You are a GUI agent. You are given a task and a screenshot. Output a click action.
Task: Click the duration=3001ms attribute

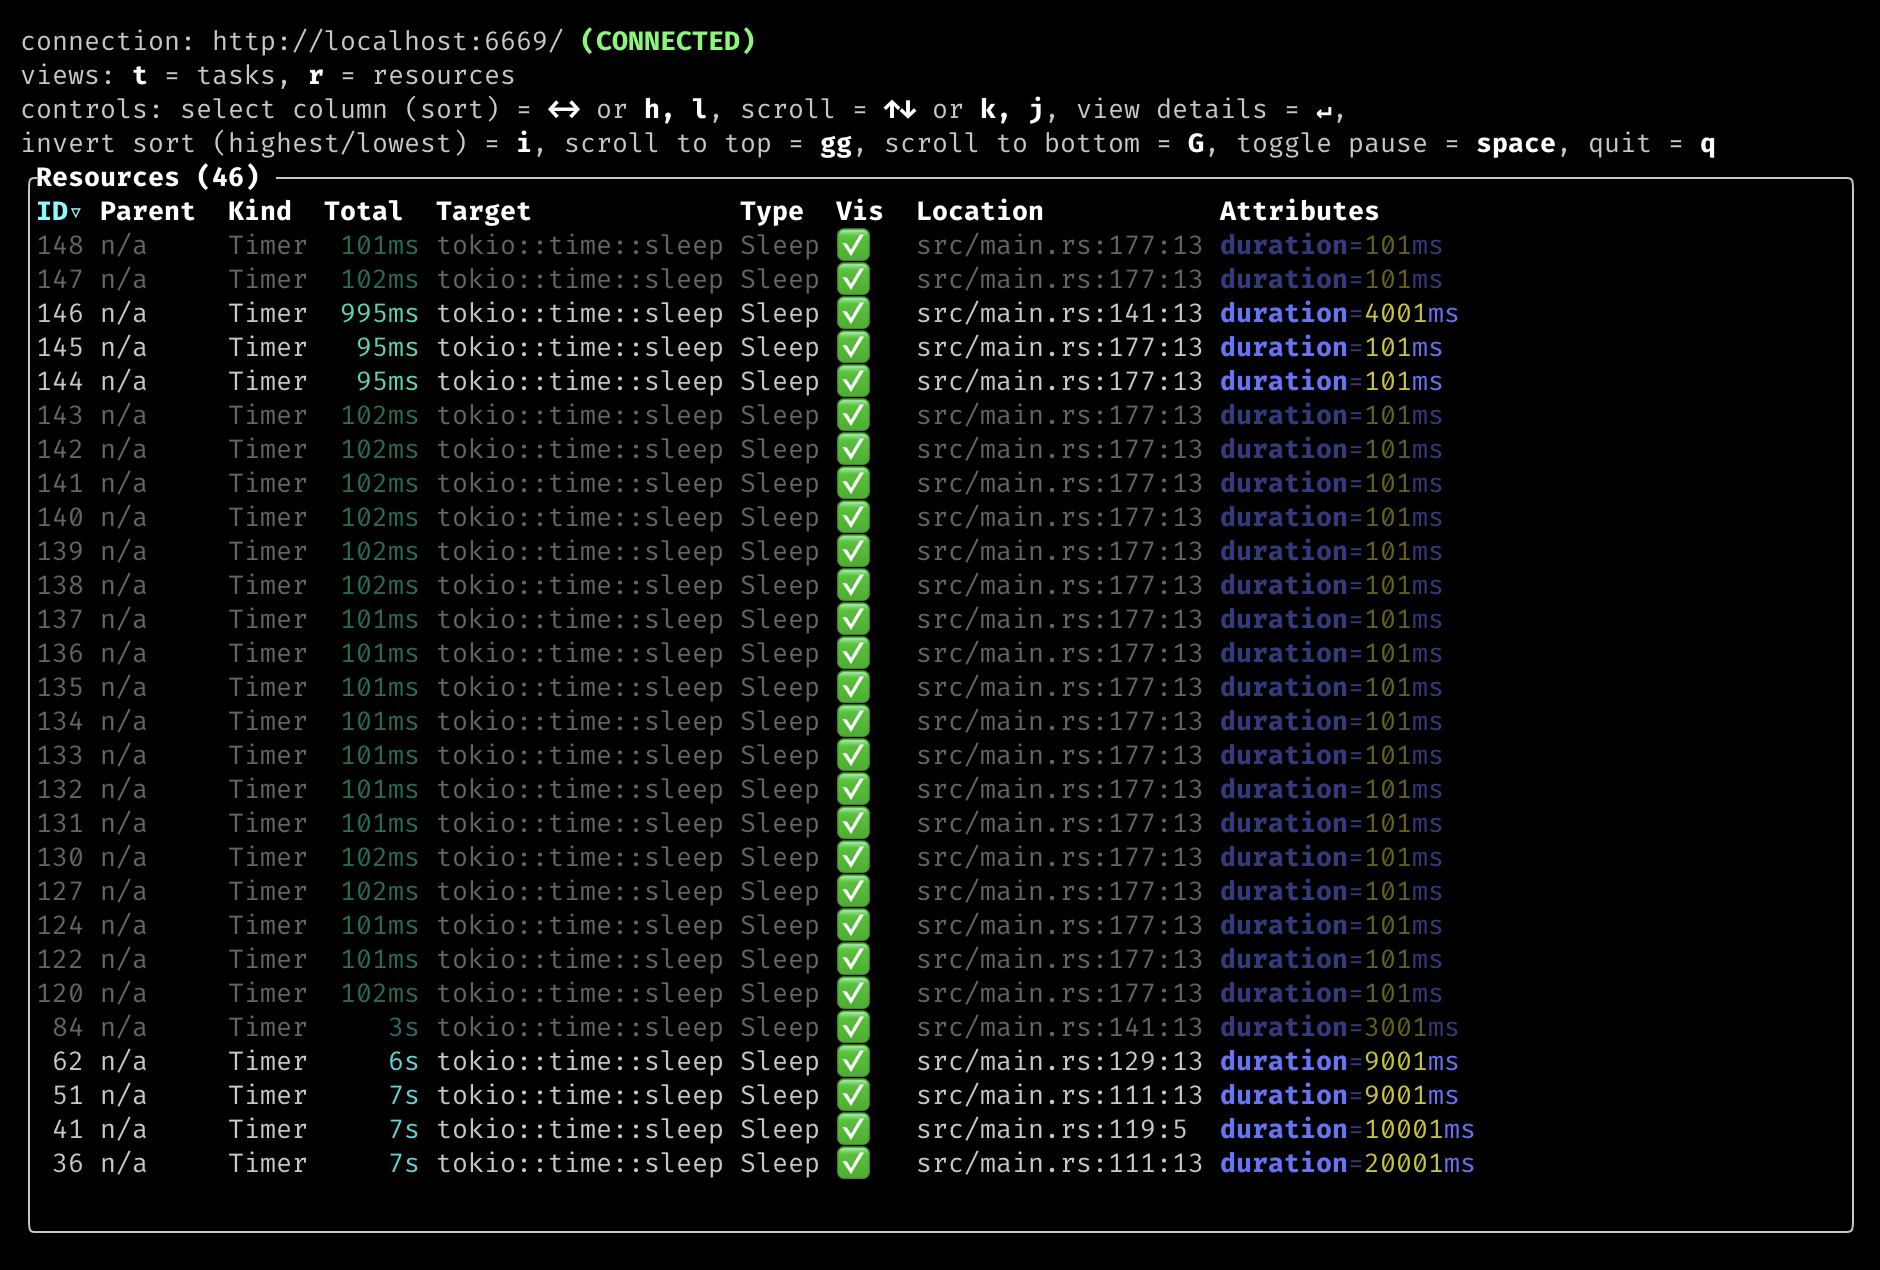coord(1340,1027)
